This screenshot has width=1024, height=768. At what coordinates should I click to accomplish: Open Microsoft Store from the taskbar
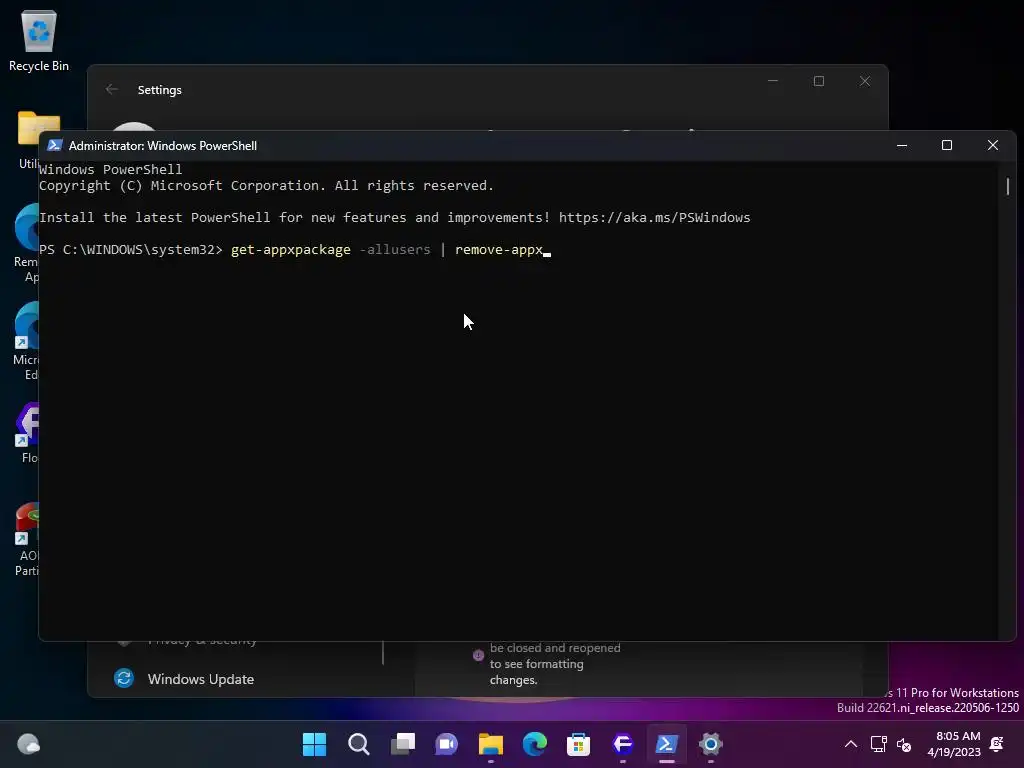(578, 744)
